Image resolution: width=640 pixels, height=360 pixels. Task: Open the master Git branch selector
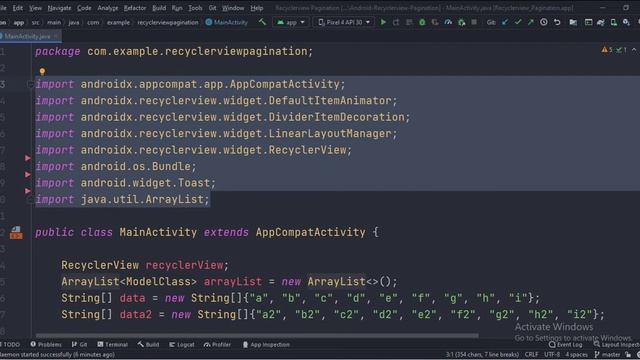coord(608,355)
